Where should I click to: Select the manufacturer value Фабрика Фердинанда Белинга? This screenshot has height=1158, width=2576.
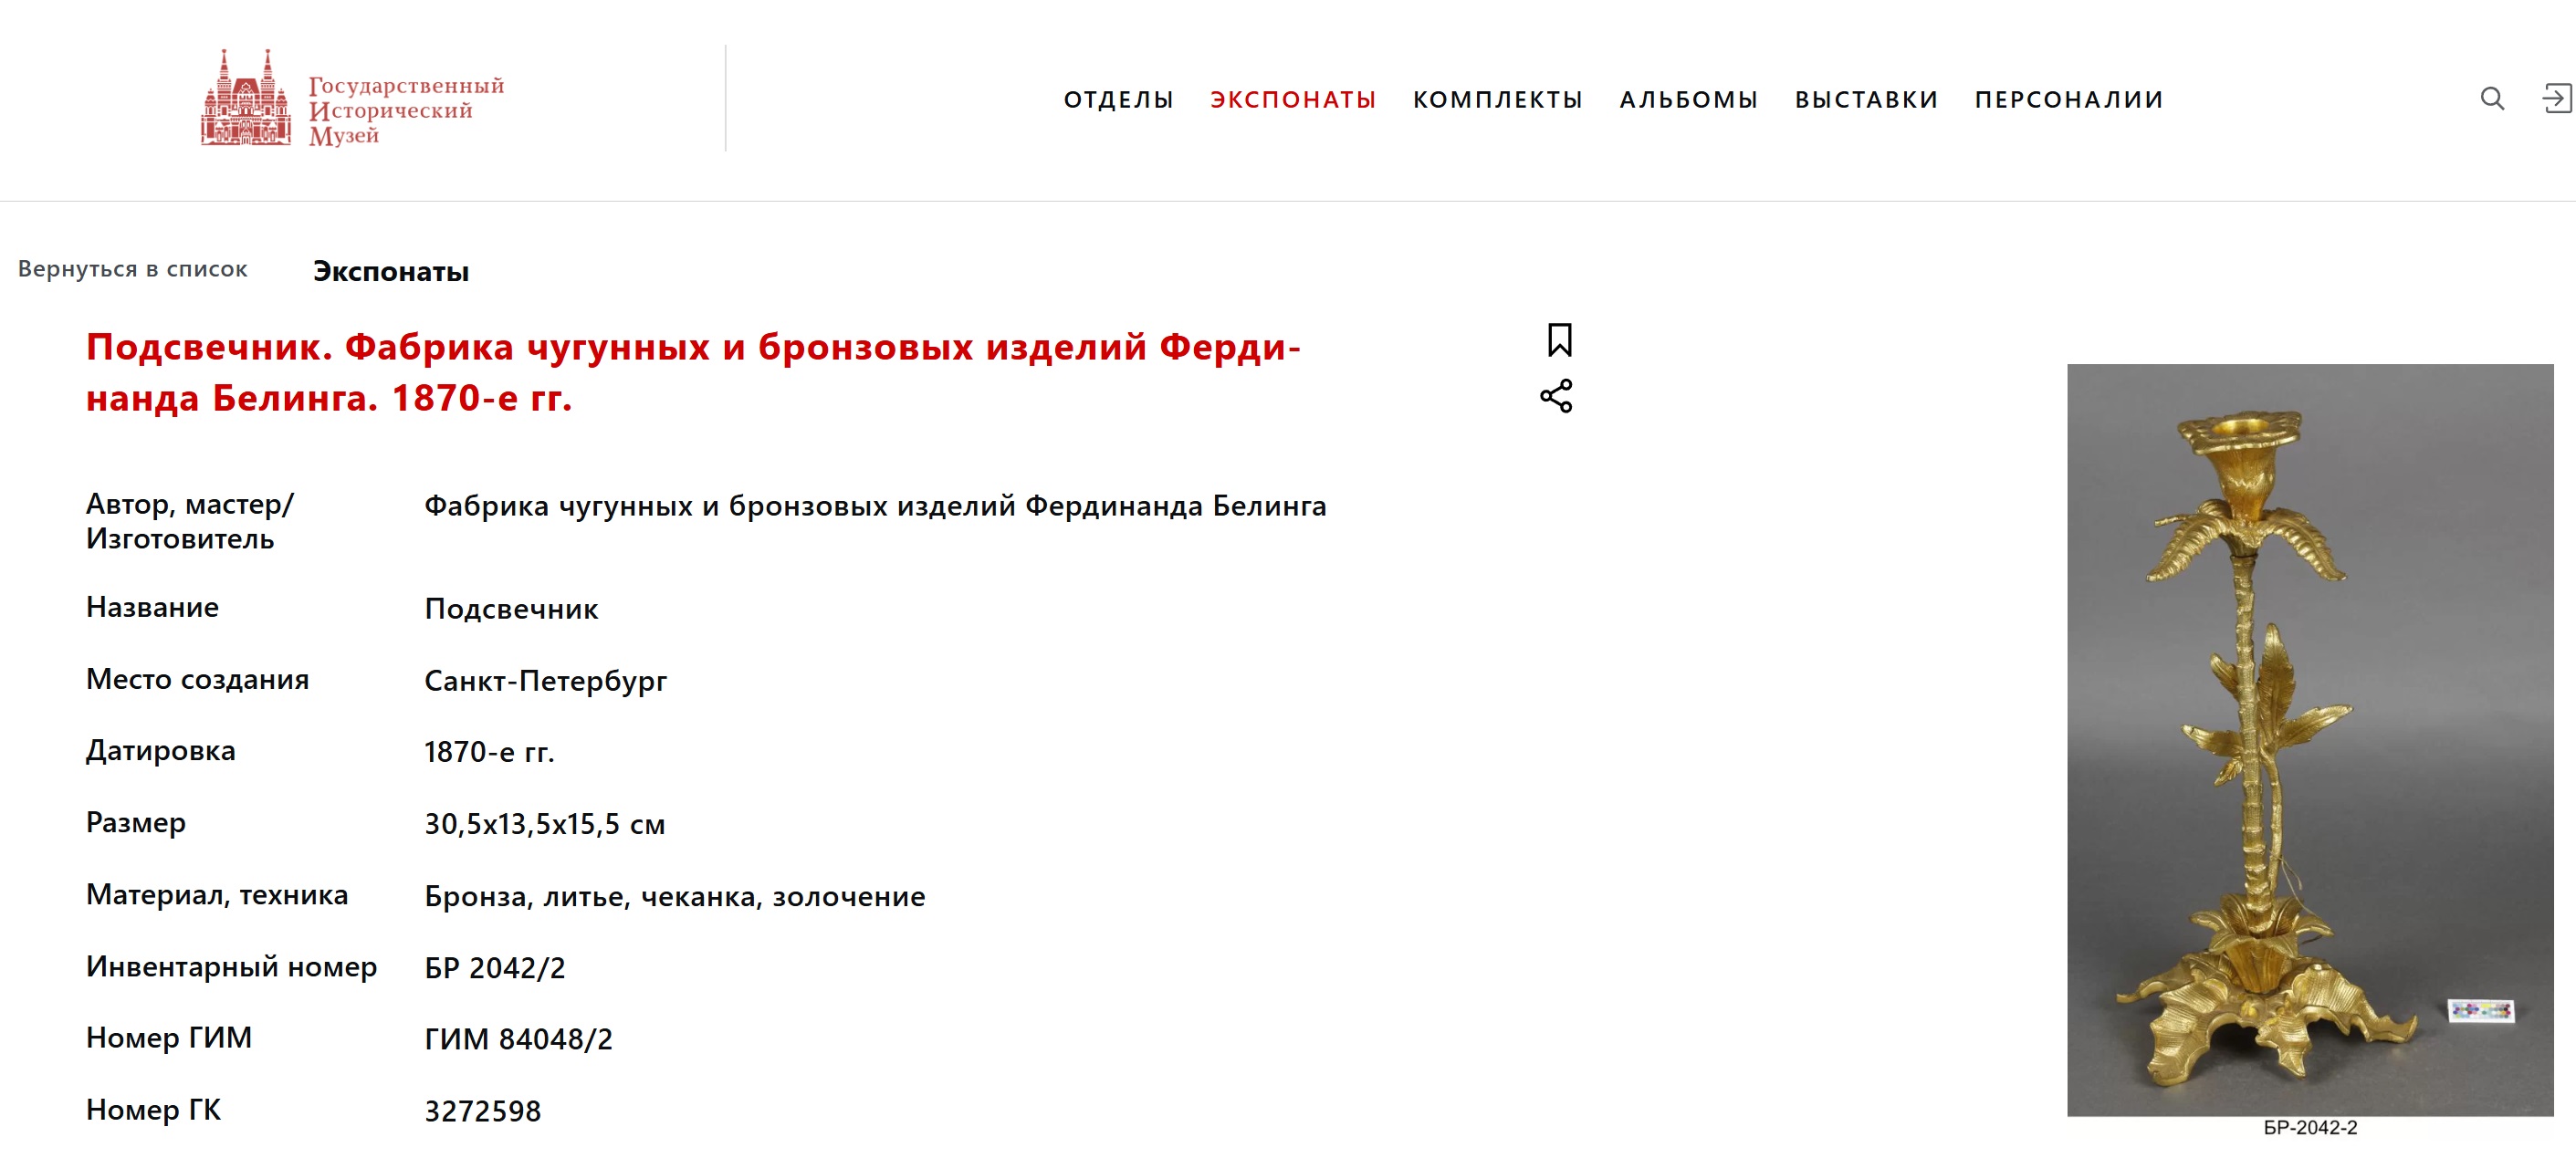click(875, 506)
